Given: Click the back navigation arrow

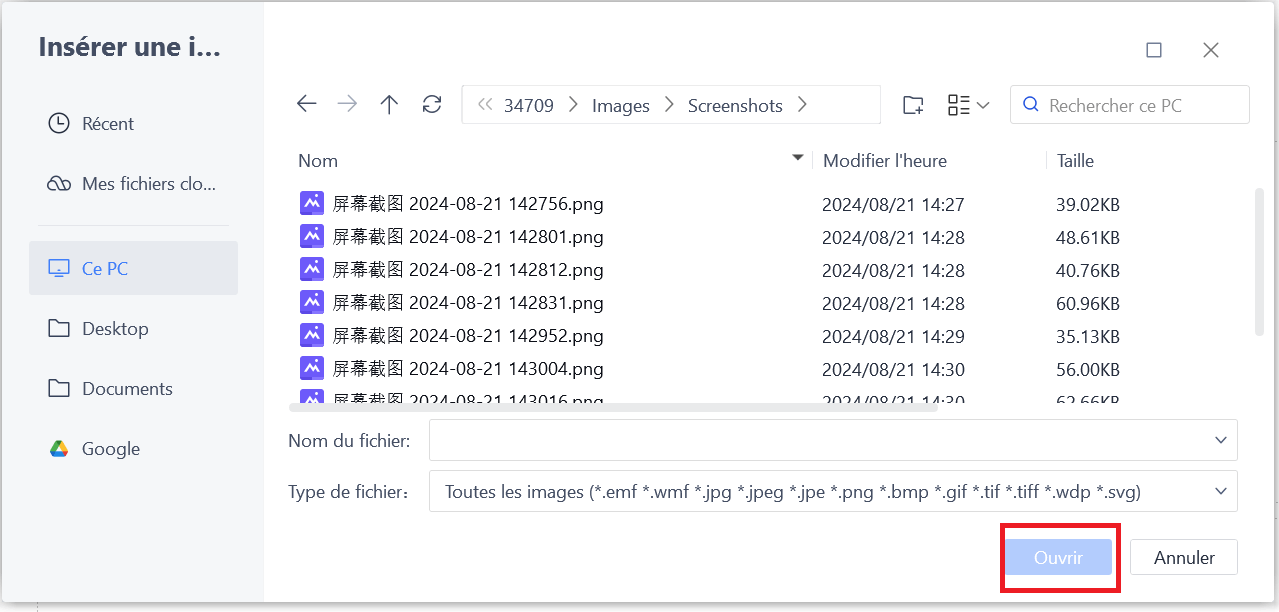Looking at the screenshot, I should [307, 105].
